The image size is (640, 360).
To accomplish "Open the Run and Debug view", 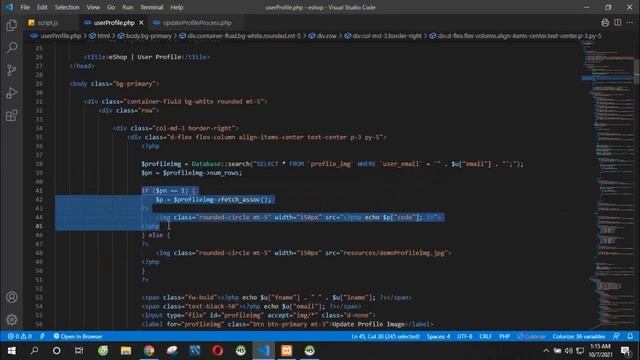I will point(11,93).
